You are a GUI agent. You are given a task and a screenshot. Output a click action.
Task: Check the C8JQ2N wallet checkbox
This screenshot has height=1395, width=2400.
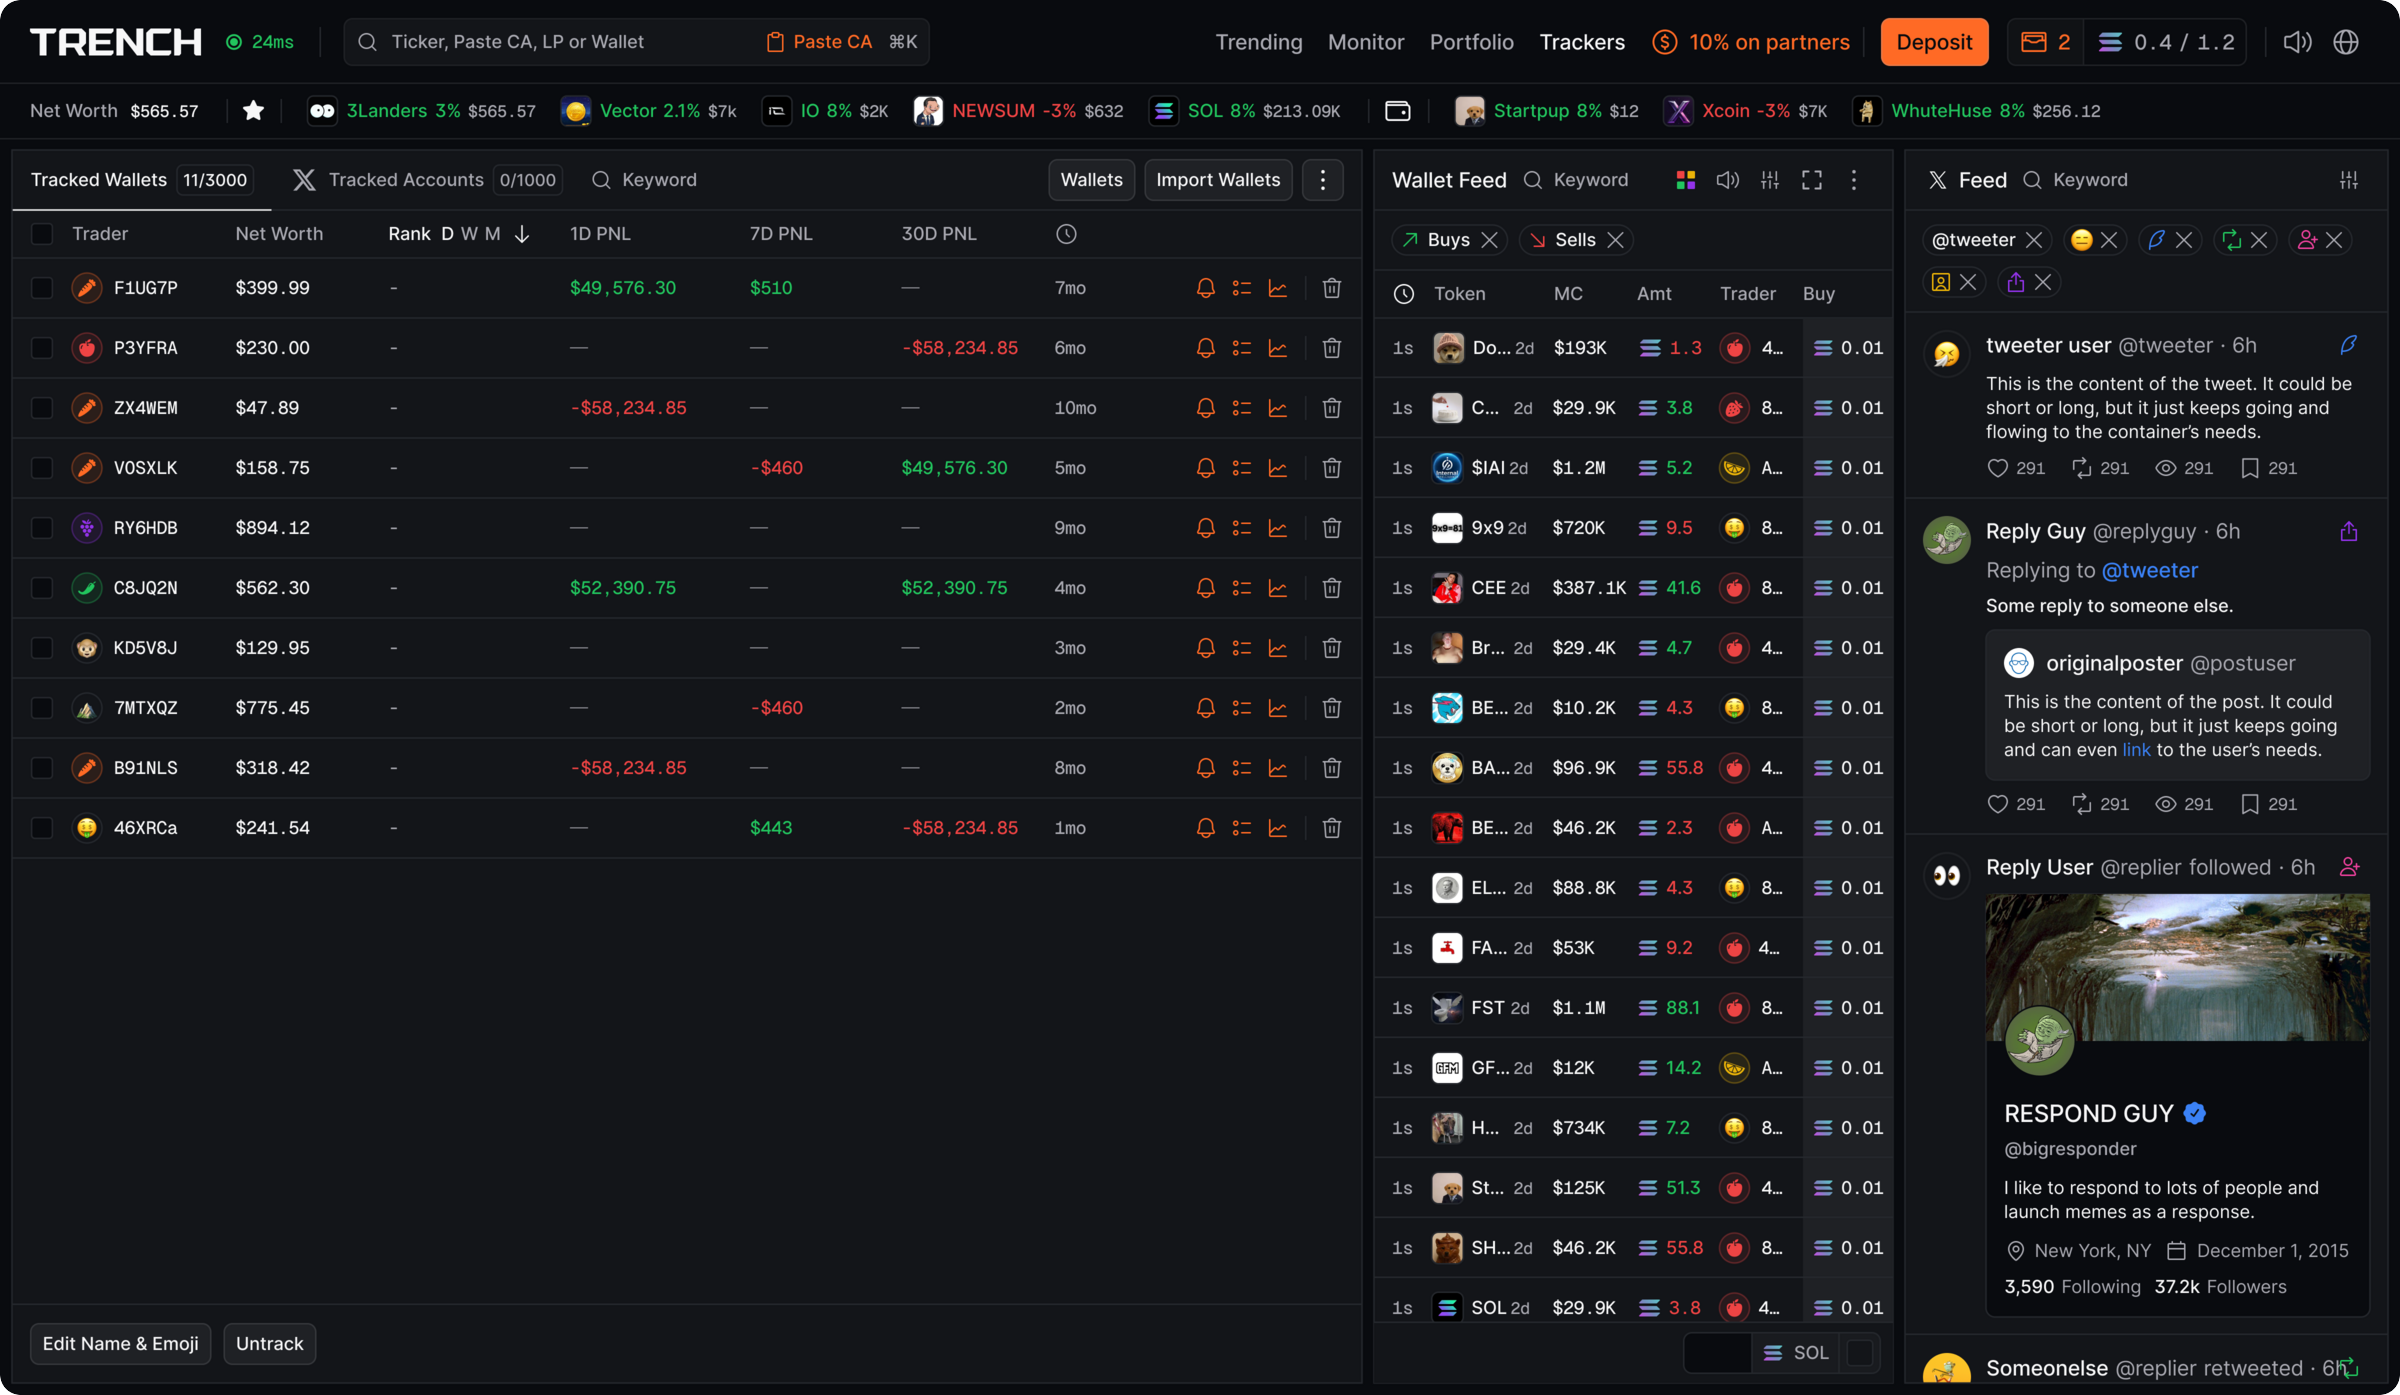(41, 588)
